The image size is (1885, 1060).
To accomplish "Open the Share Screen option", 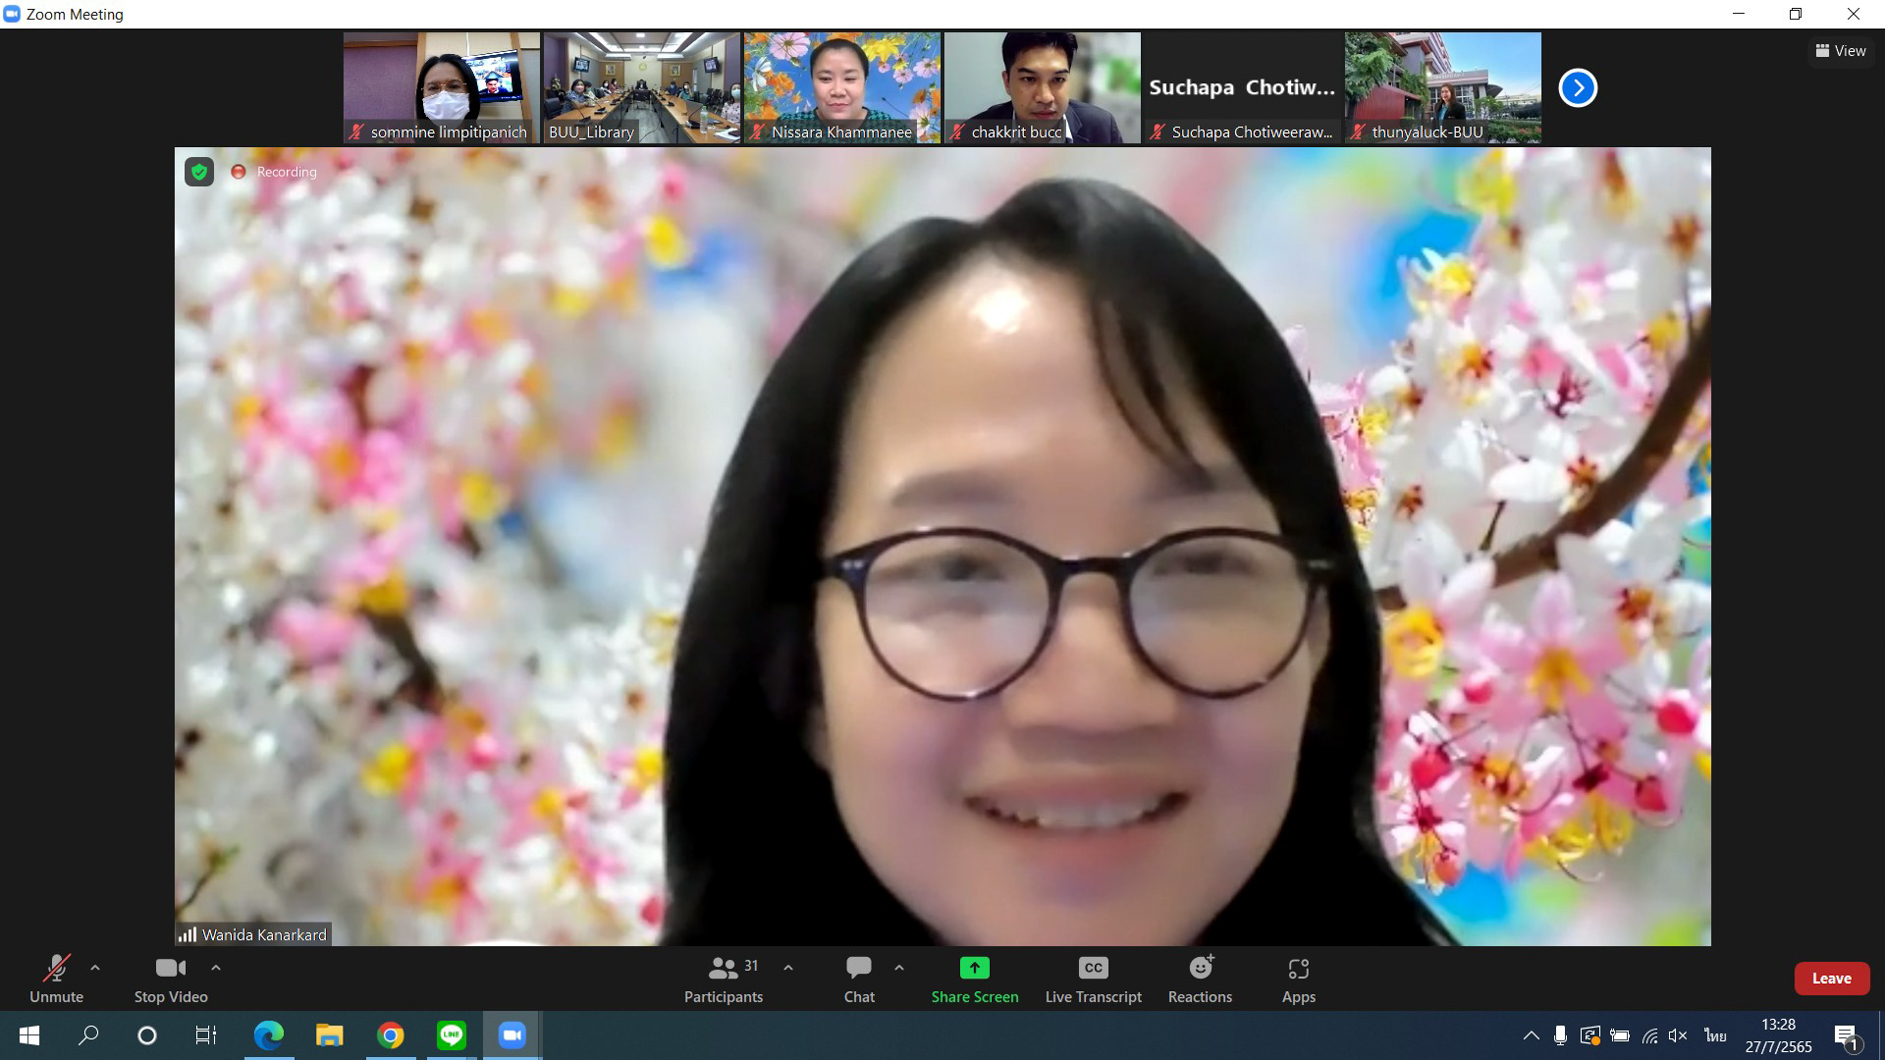I will (974, 978).
